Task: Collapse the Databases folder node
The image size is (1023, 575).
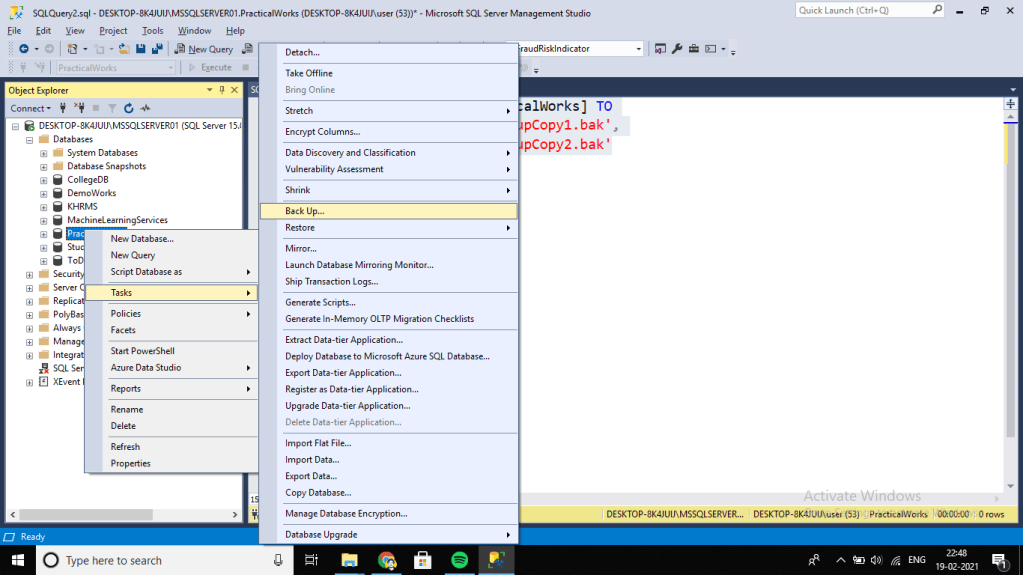Action: (30, 140)
